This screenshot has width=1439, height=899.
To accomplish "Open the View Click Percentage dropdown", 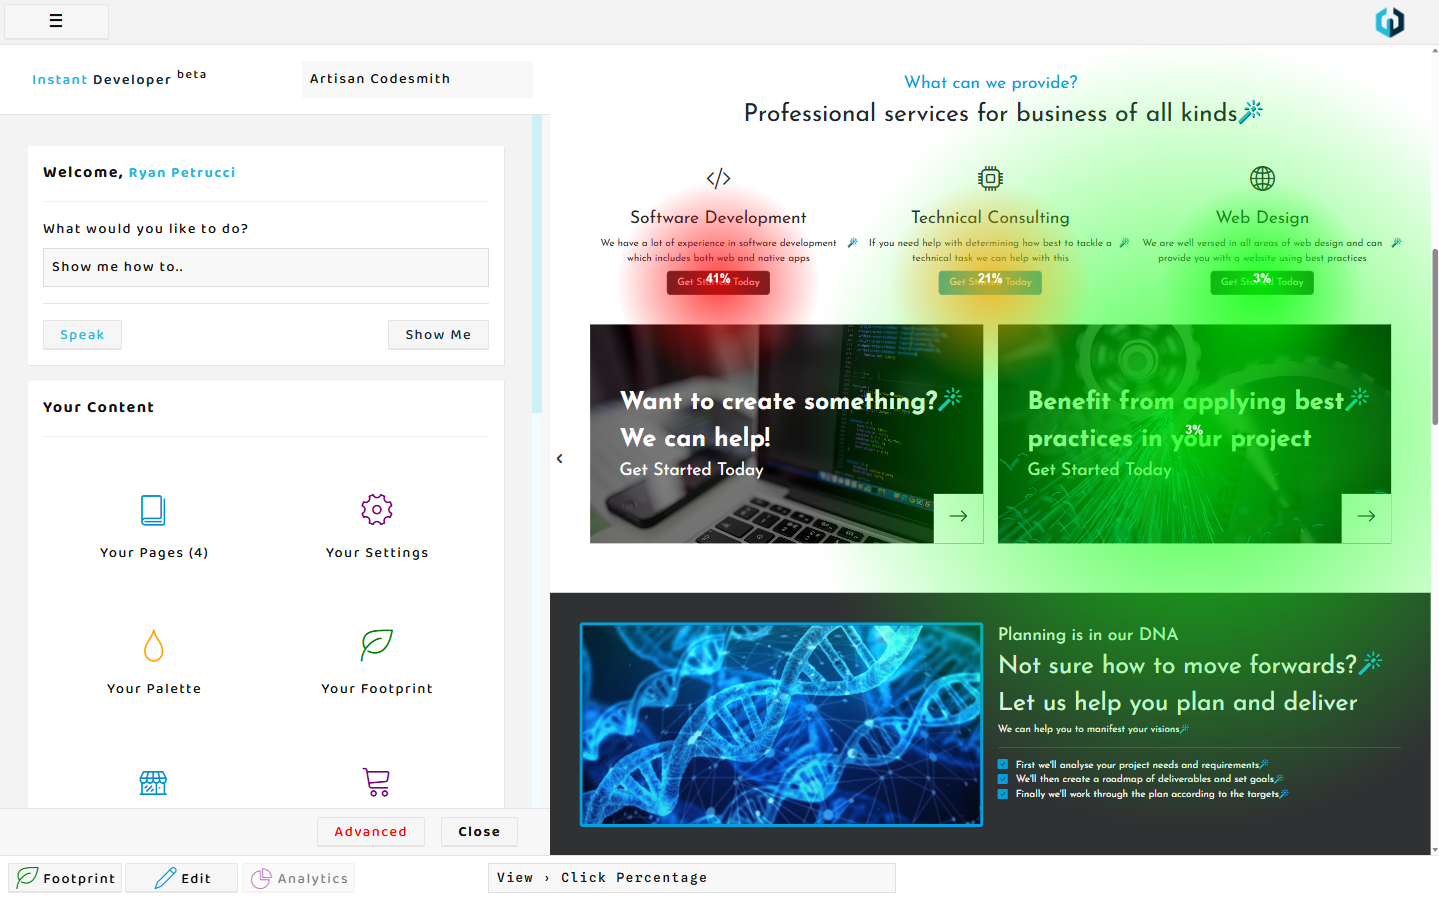I will click(x=691, y=878).
